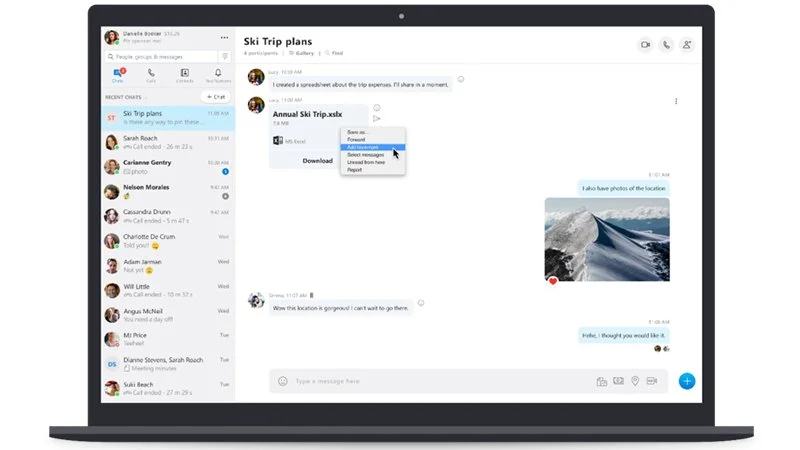Download the Annual Ski Trip.xslx file
This screenshot has height=450, width=800.
[317, 161]
